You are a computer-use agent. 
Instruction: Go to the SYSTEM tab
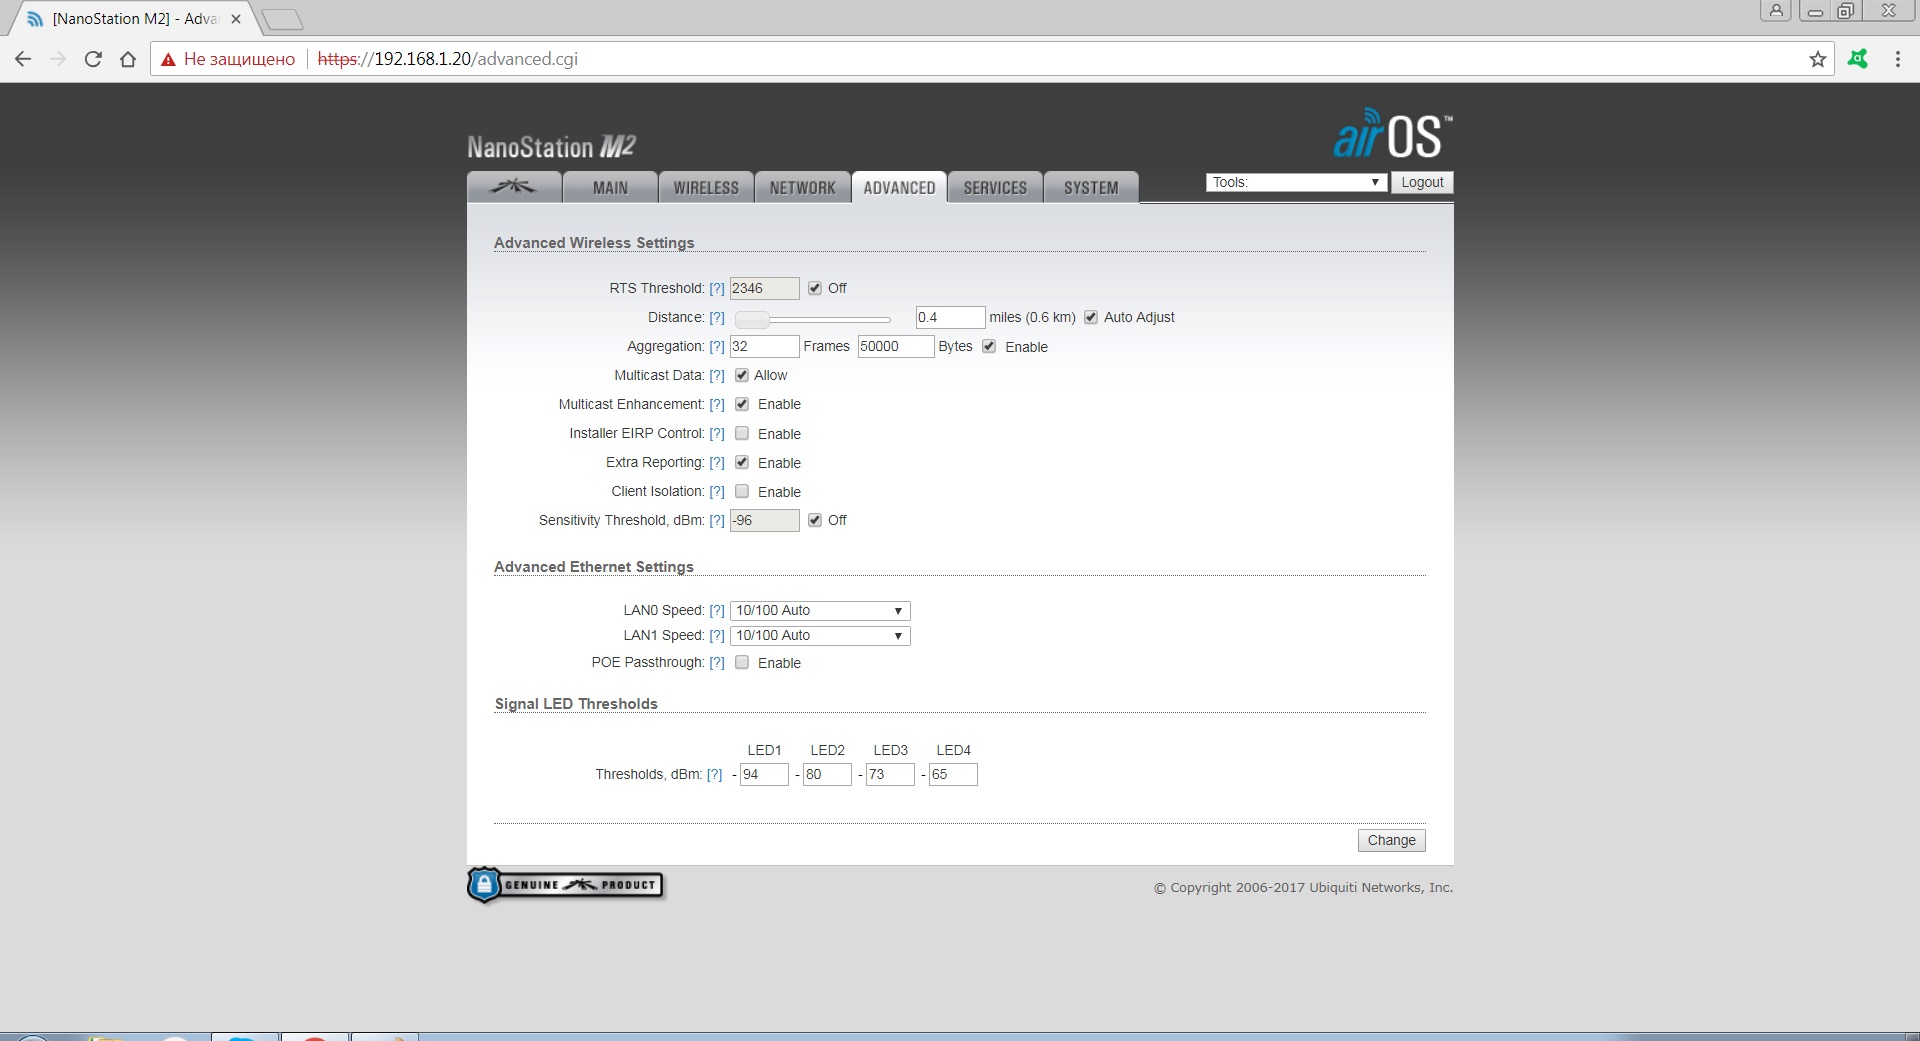1090,187
